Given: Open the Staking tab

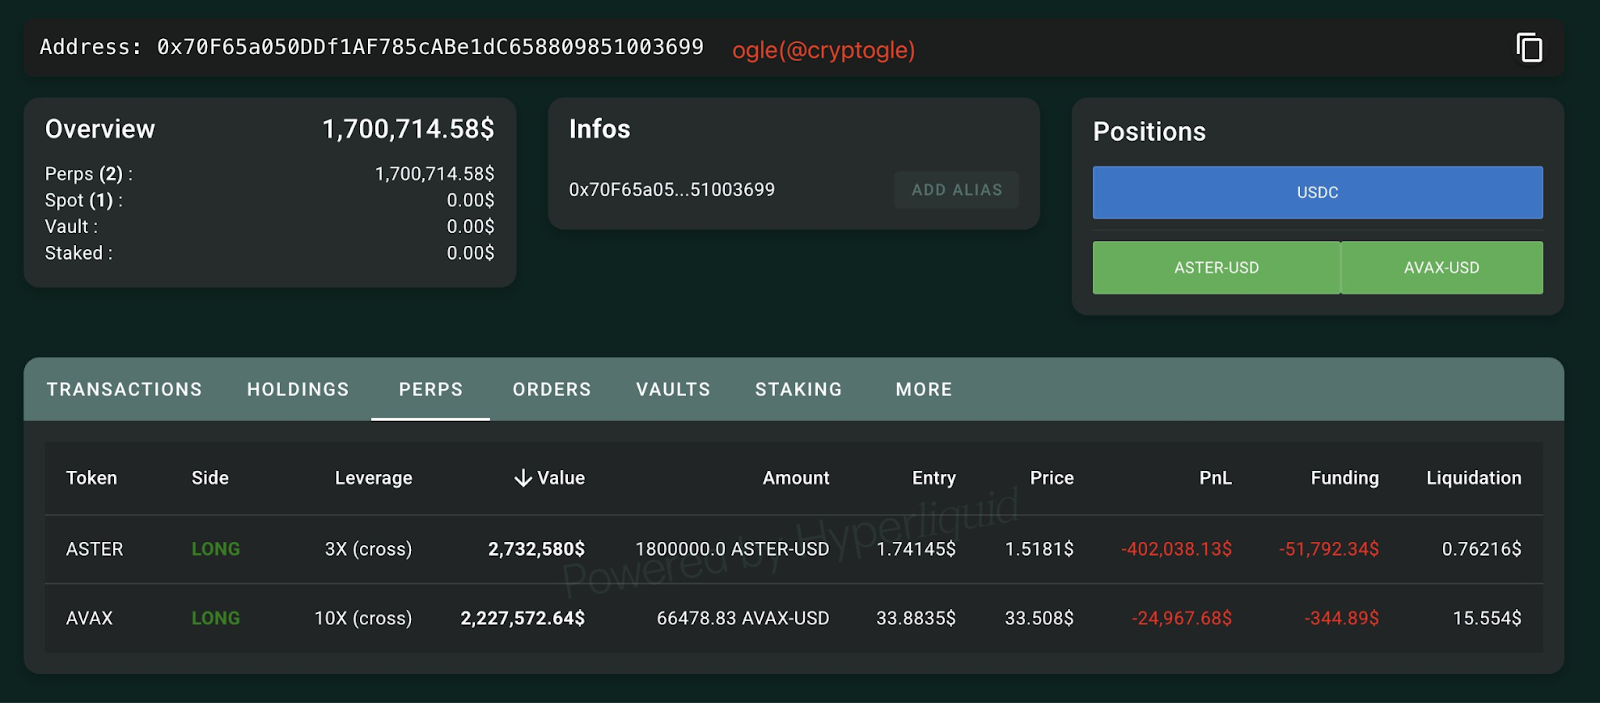Looking at the screenshot, I should coord(798,389).
